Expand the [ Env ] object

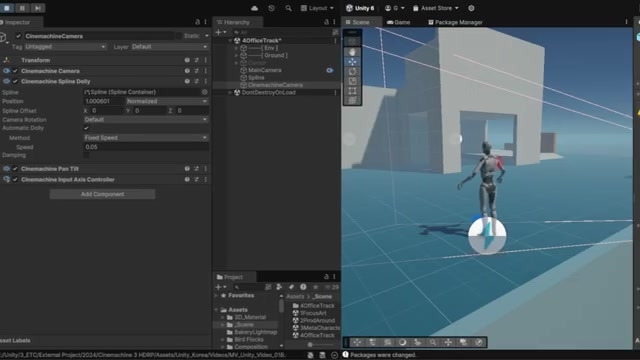pos(236,48)
